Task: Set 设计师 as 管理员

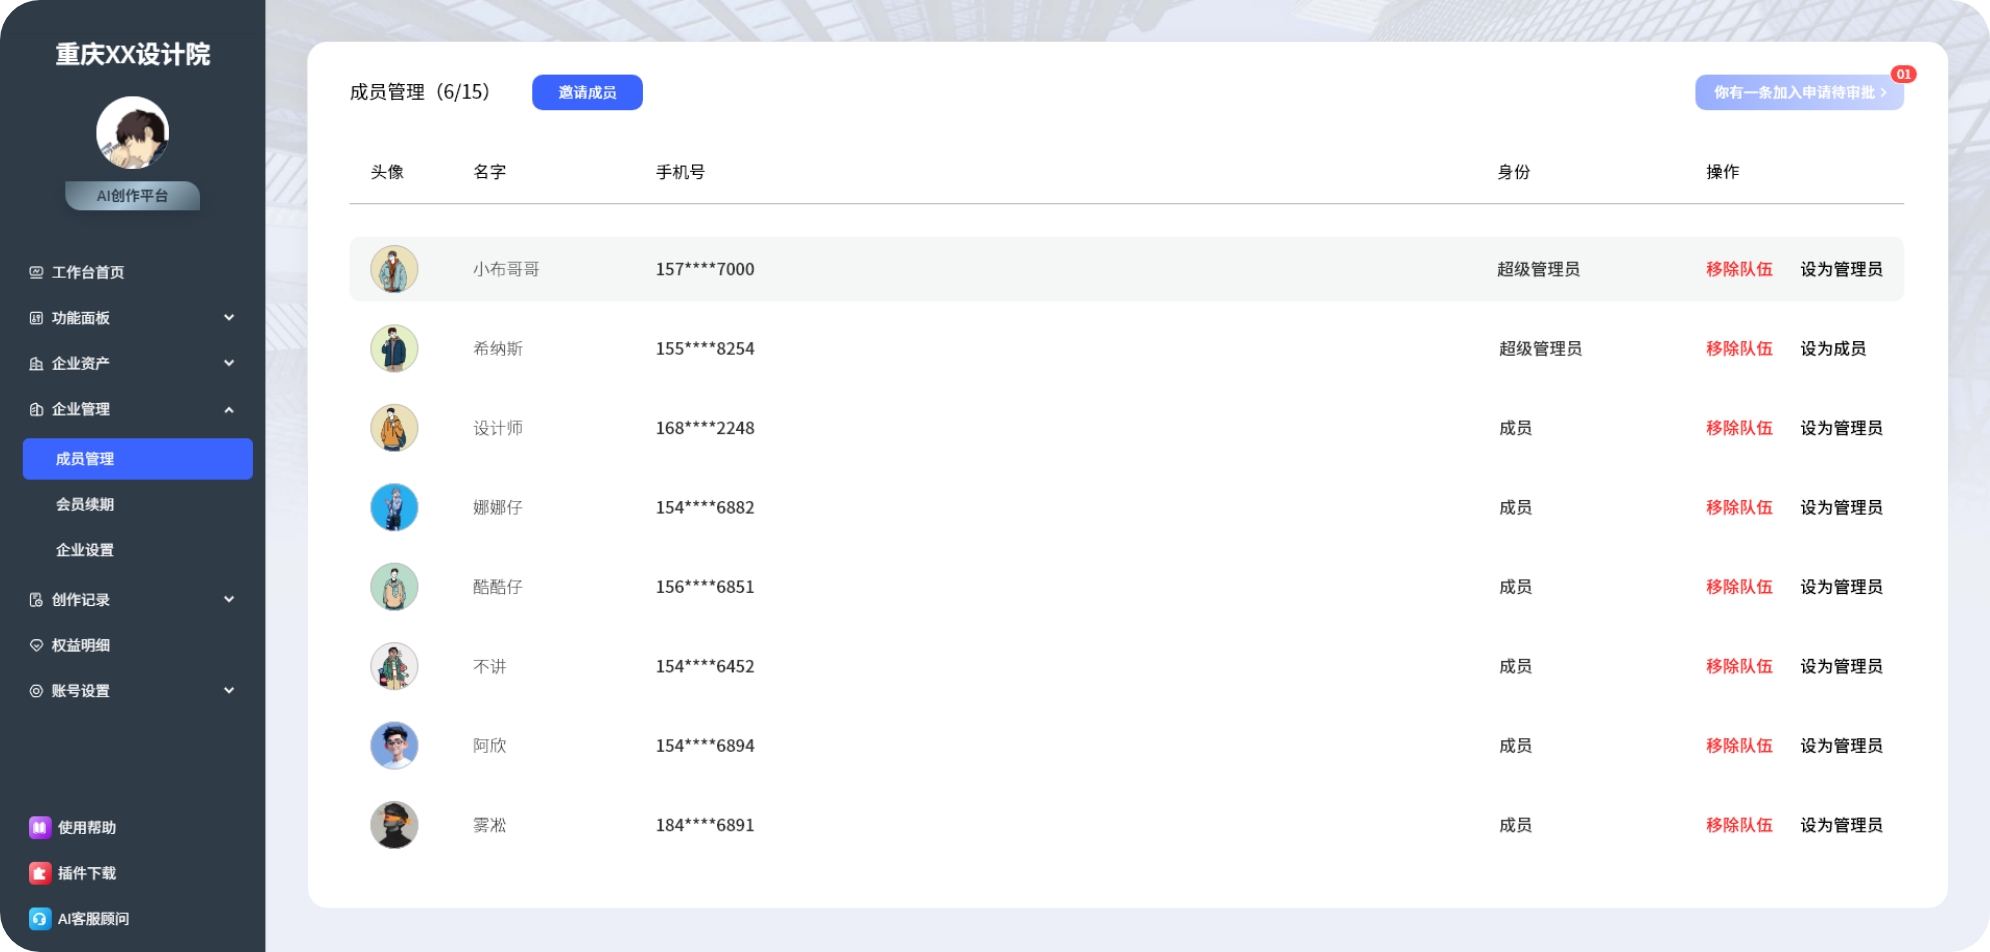Action: click(1841, 428)
